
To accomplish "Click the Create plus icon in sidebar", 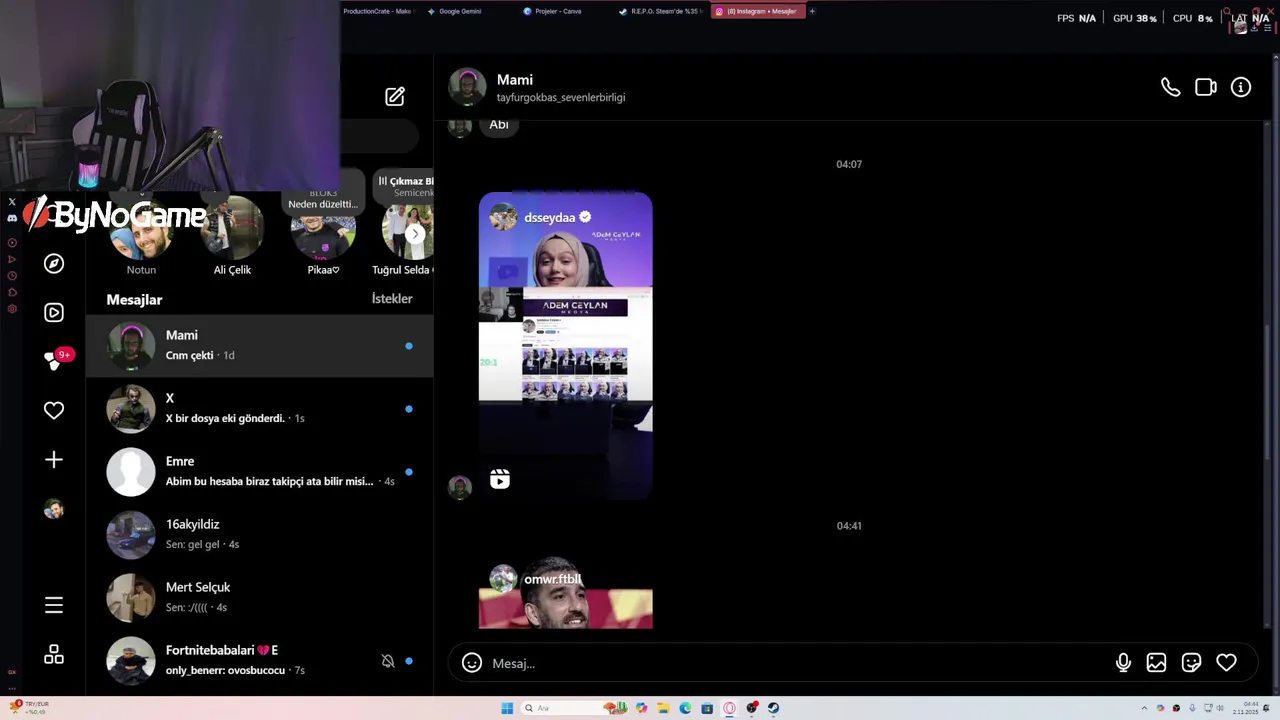I will coord(54,459).
